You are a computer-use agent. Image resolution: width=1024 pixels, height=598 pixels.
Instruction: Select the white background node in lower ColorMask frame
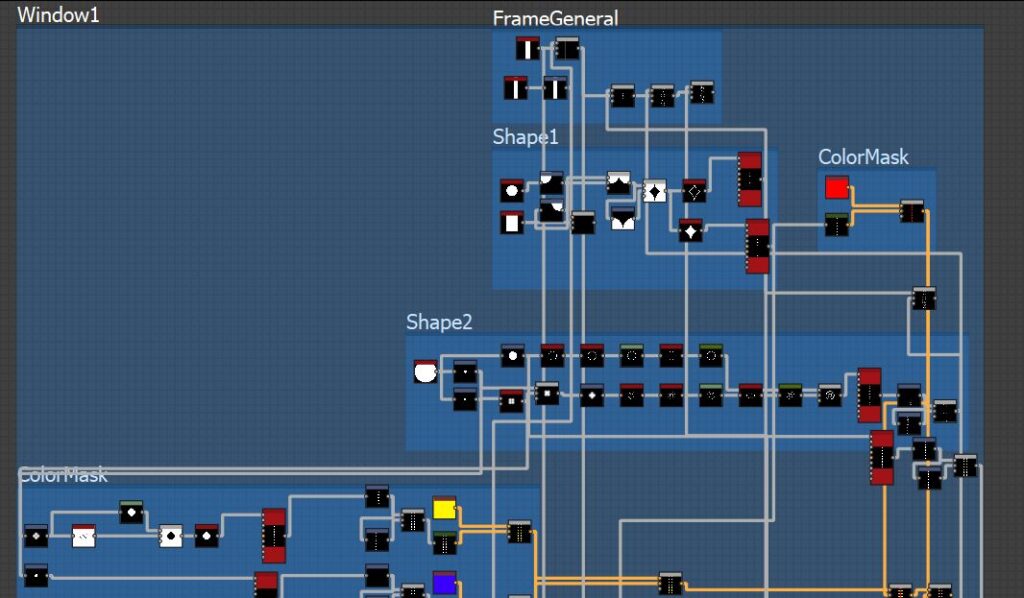(x=84, y=536)
